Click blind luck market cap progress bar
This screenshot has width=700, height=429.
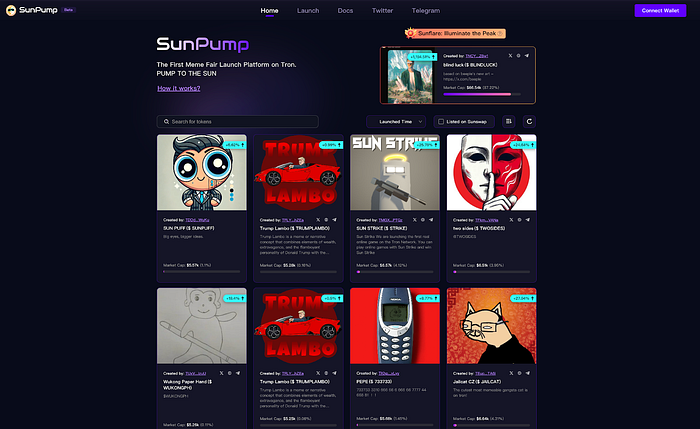482,94
